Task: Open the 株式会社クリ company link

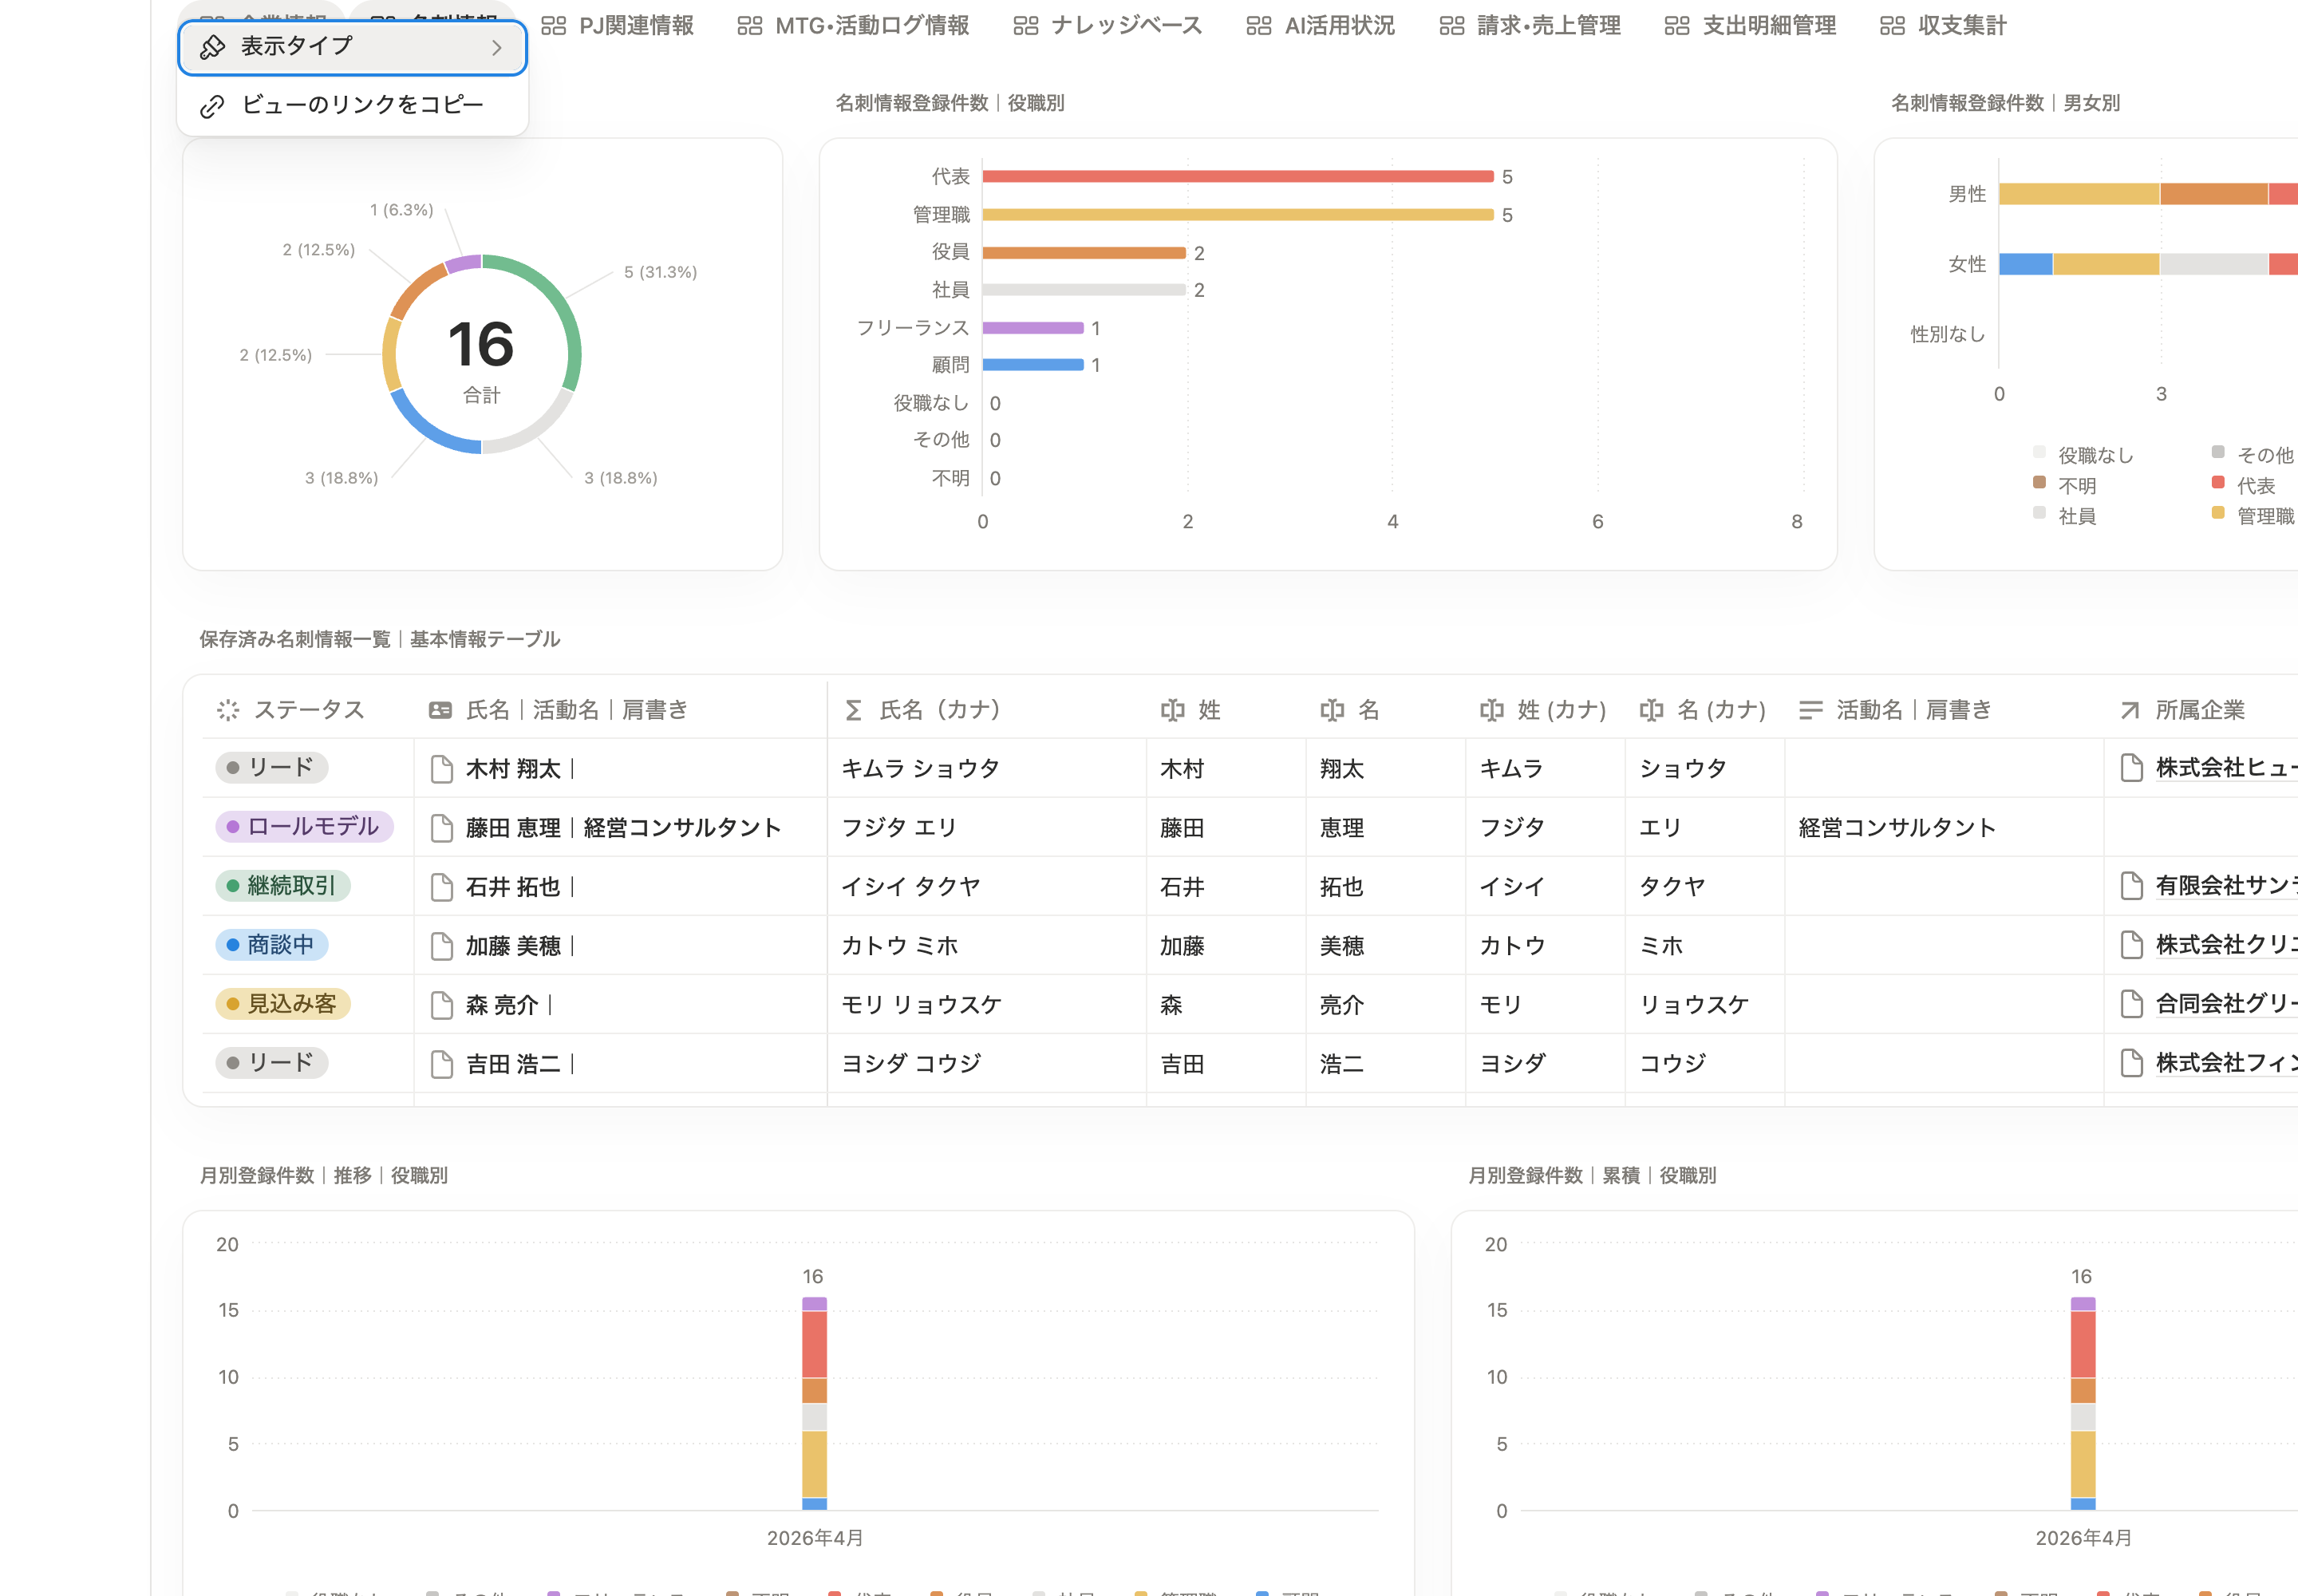Action: (2226, 945)
